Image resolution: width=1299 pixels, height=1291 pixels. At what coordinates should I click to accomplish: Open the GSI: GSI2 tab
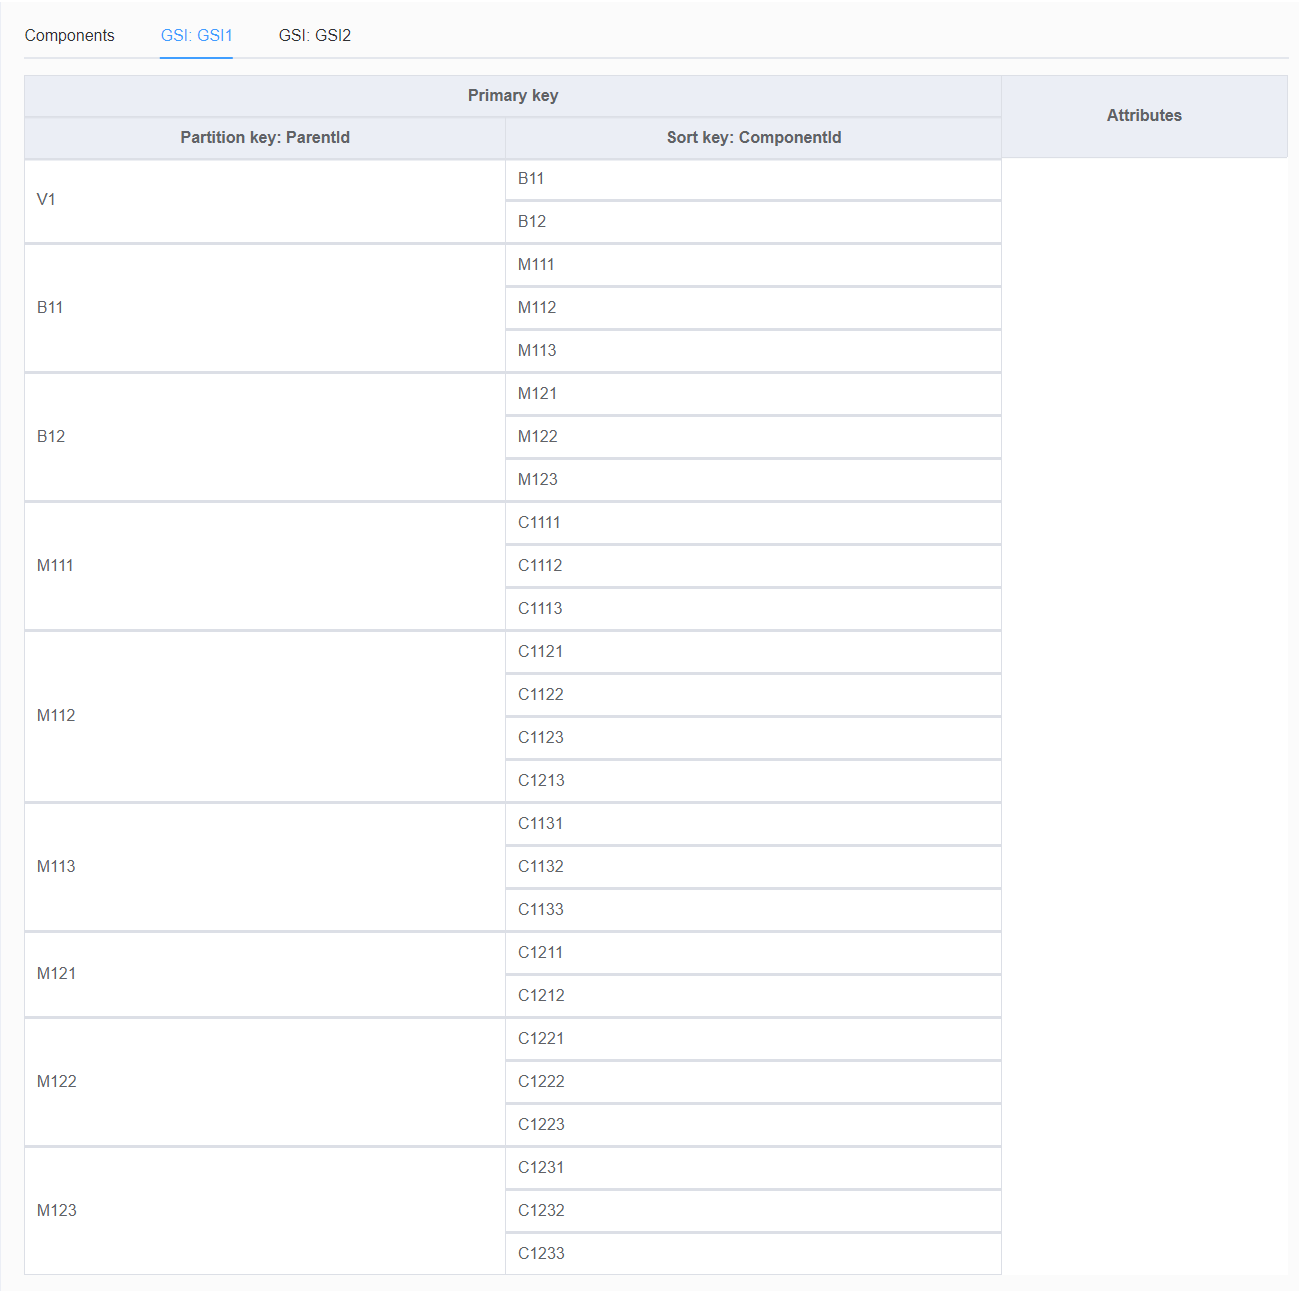(314, 35)
